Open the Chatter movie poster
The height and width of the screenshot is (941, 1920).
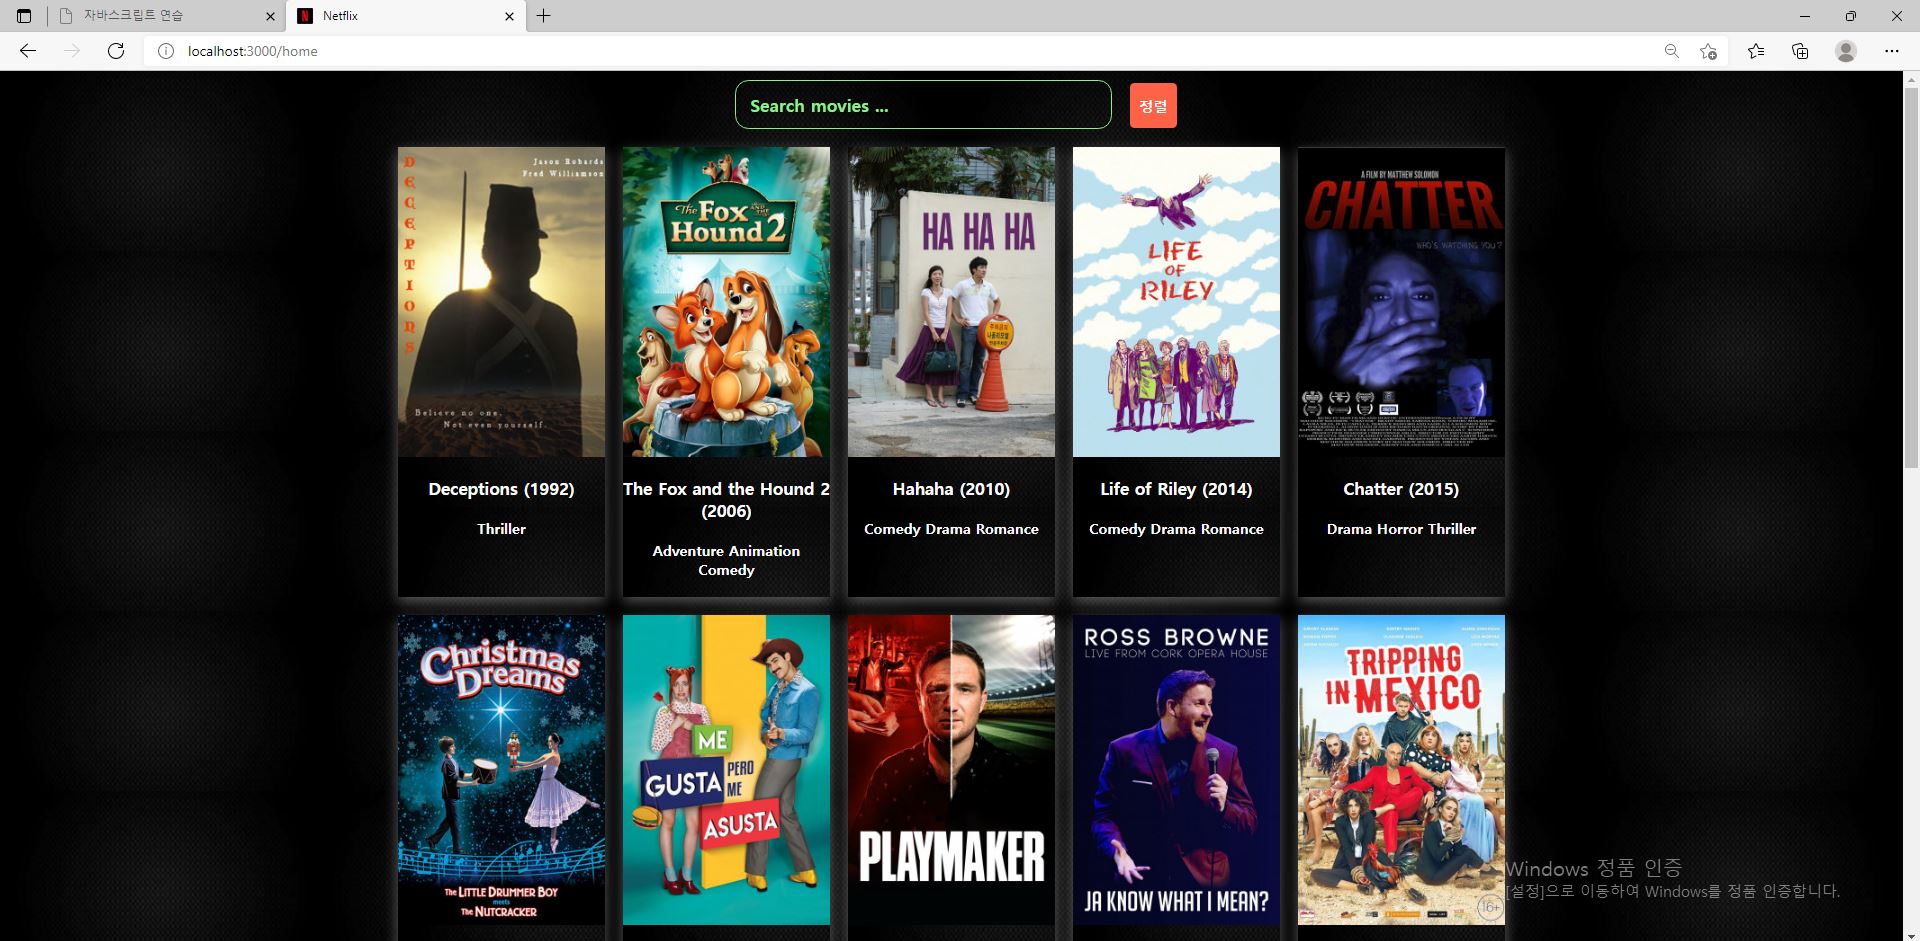[x=1401, y=302]
